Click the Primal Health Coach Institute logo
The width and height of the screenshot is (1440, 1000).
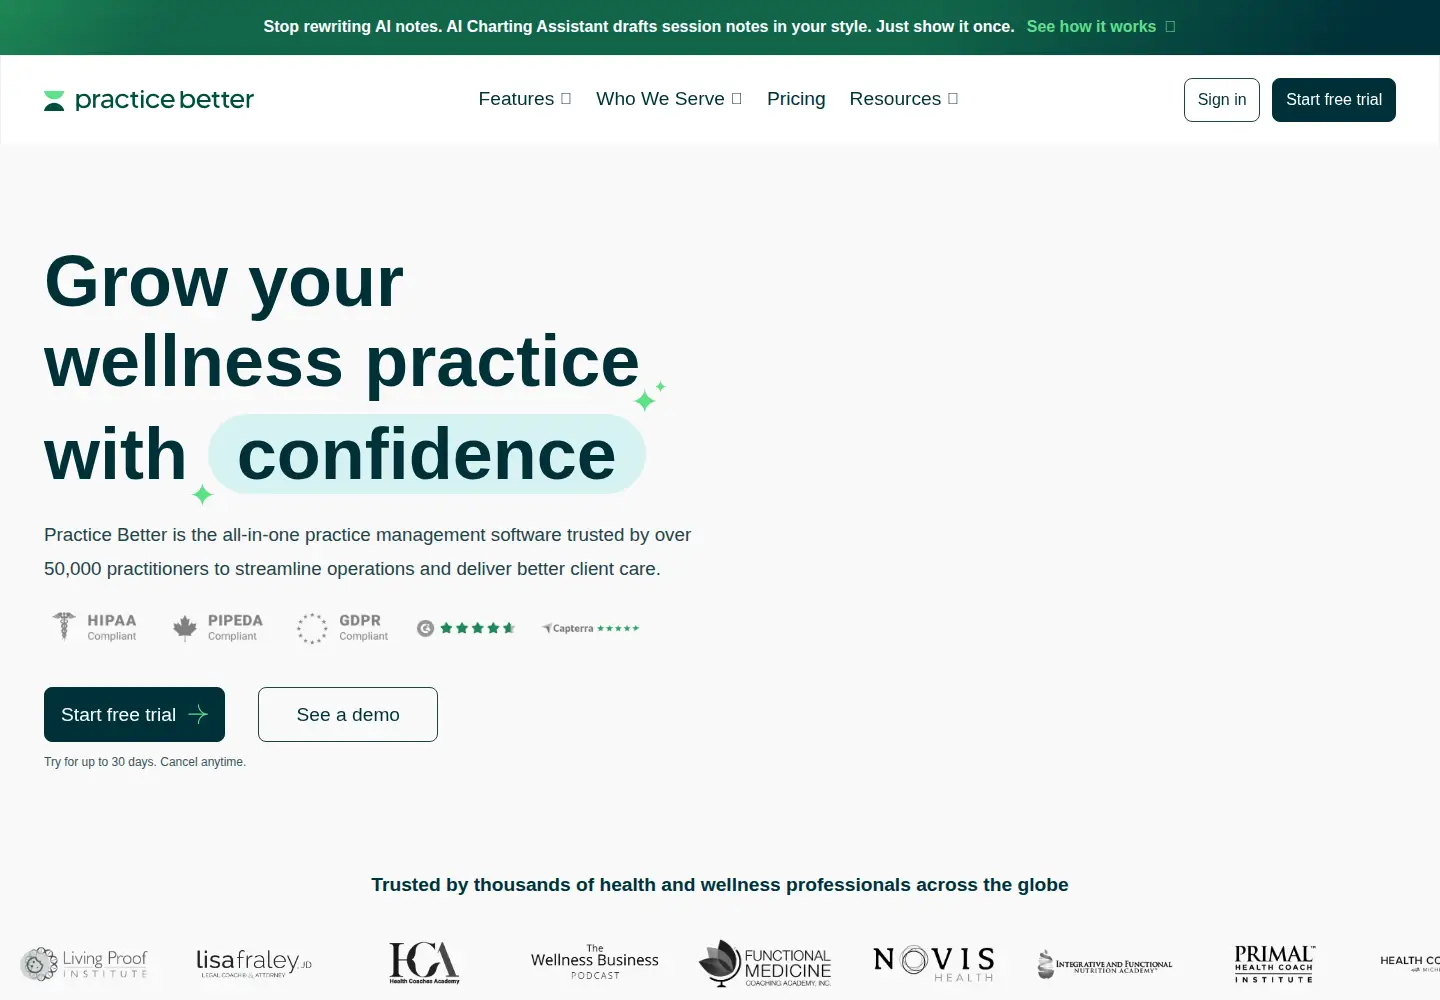point(1274,964)
